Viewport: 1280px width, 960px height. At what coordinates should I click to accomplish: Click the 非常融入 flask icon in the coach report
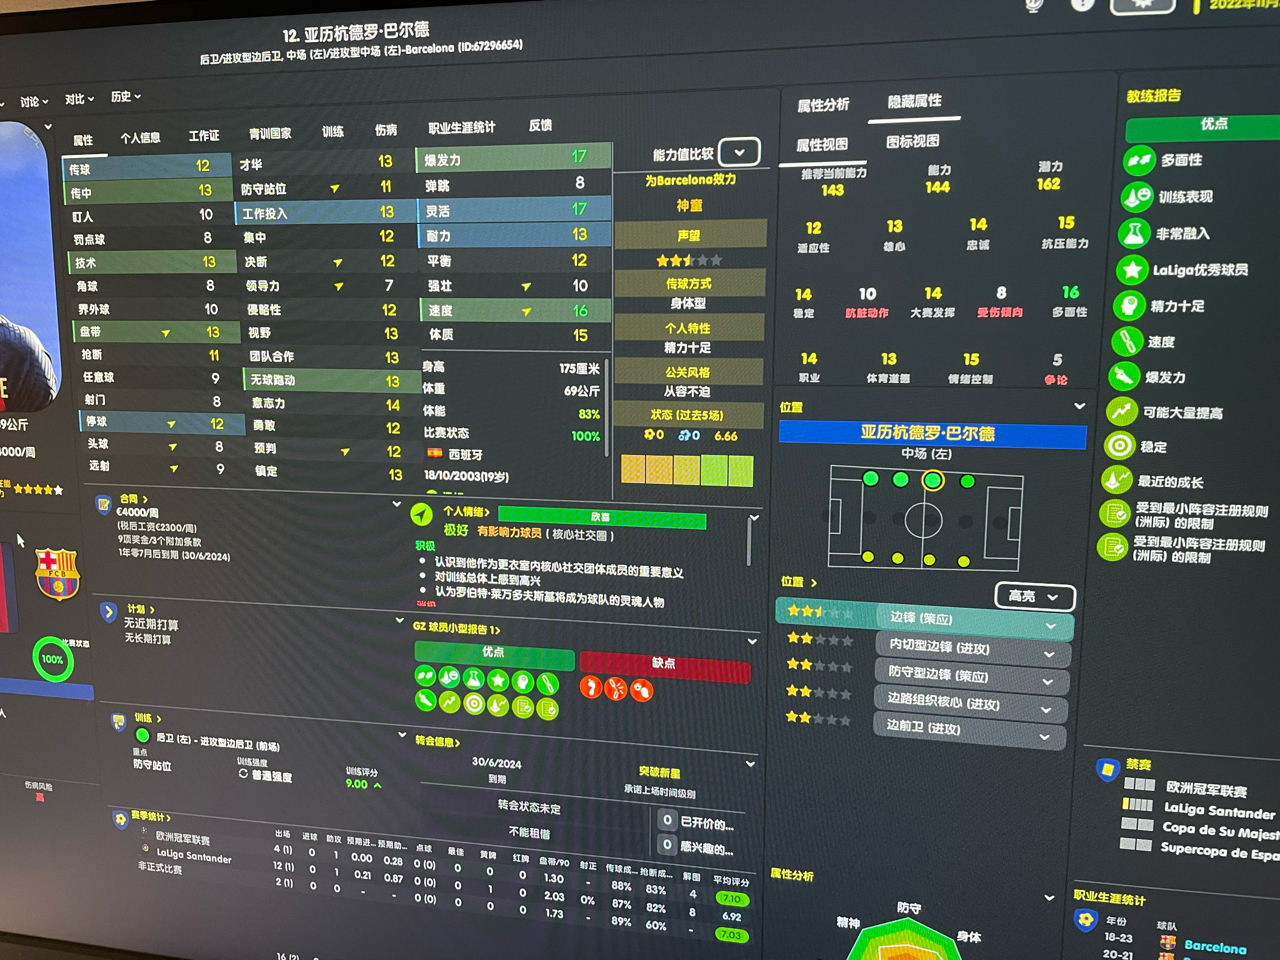coord(1134,234)
